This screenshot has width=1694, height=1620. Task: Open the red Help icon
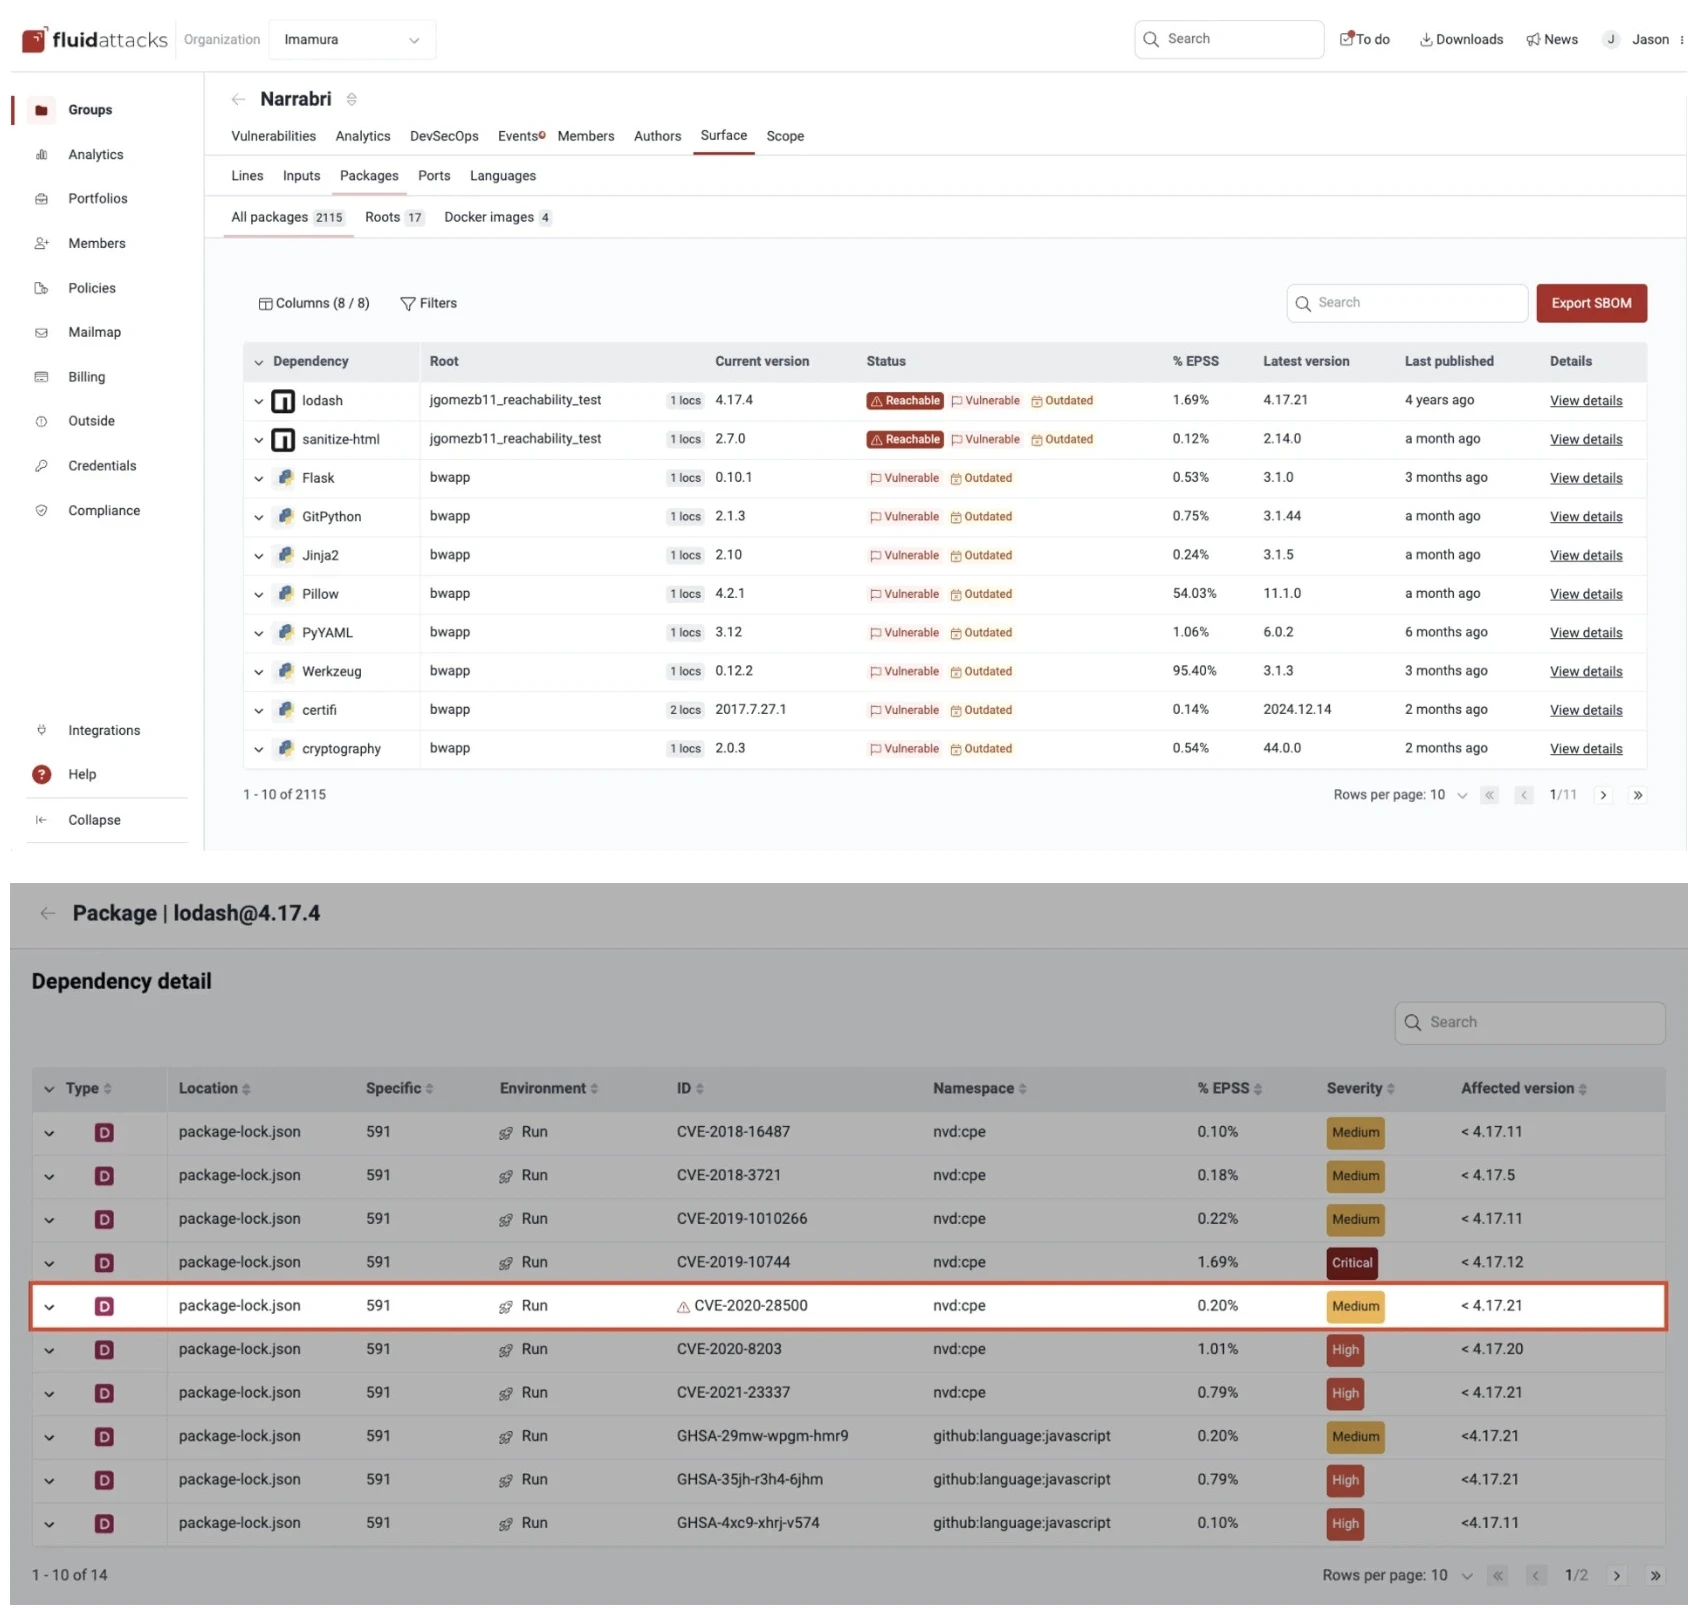[x=41, y=776]
